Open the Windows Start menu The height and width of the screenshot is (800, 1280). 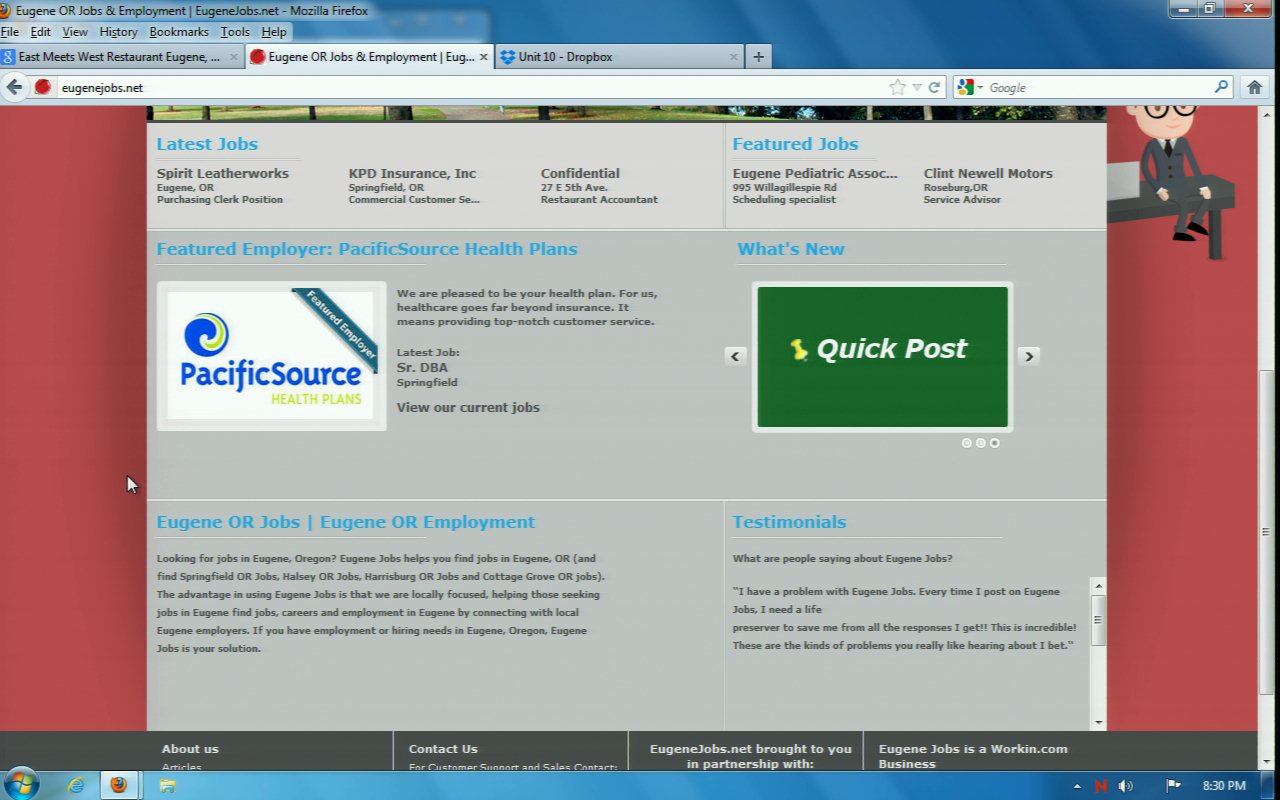(x=20, y=785)
